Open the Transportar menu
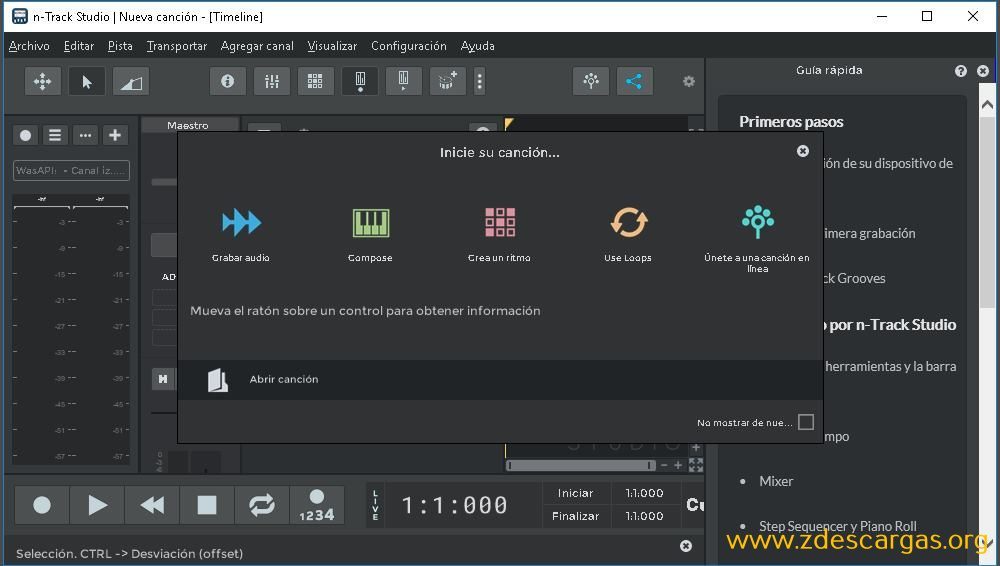1000x566 pixels. click(177, 46)
